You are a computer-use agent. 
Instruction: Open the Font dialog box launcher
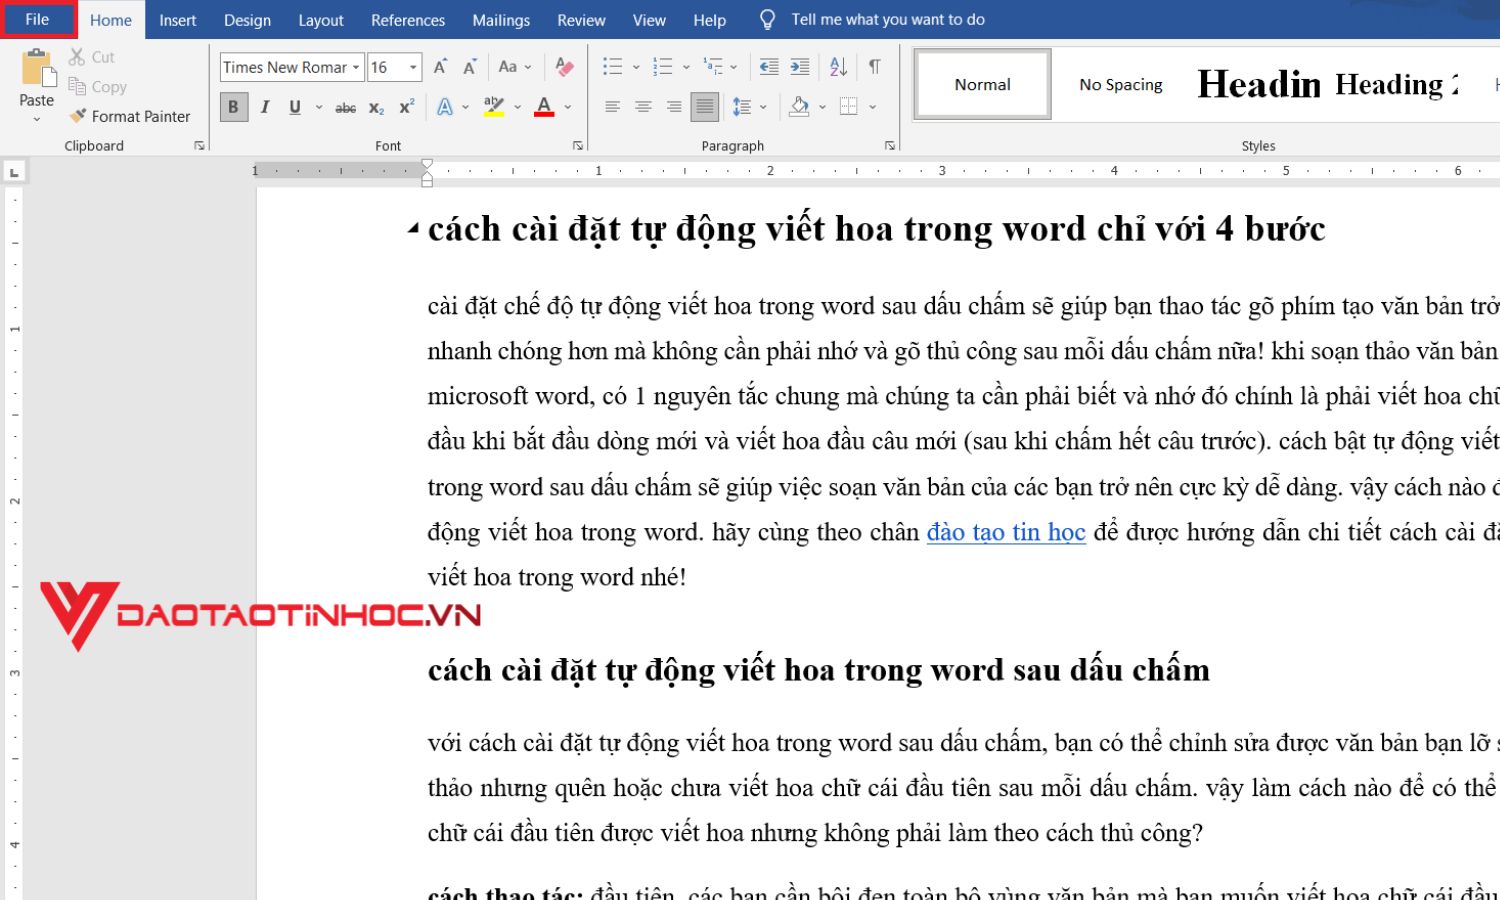[x=578, y=144]
